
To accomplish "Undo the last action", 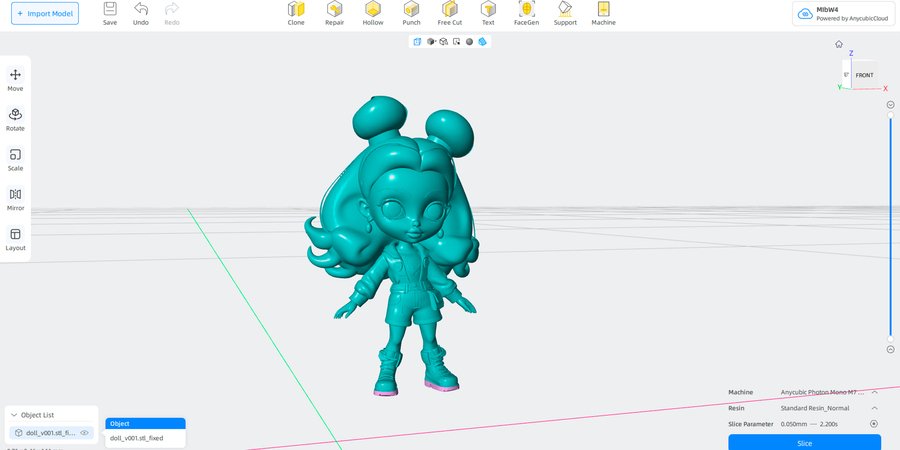I will (x=141, y=14).
